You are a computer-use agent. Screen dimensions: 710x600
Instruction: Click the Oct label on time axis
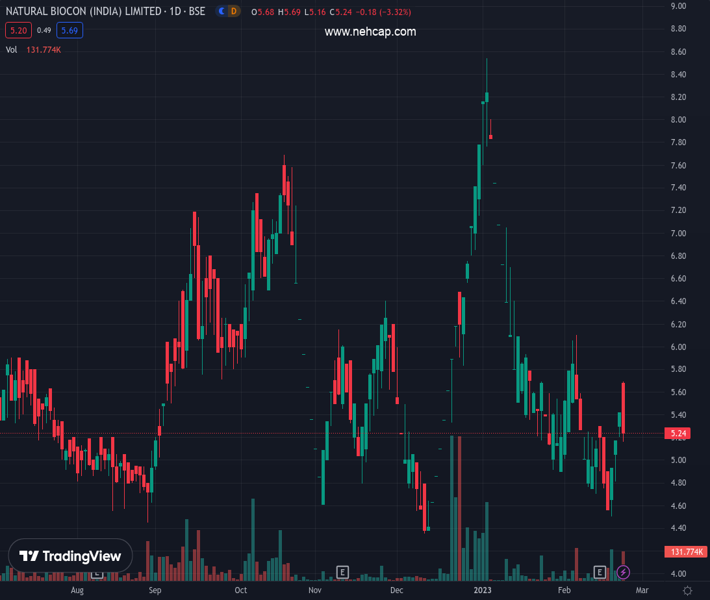240,591
